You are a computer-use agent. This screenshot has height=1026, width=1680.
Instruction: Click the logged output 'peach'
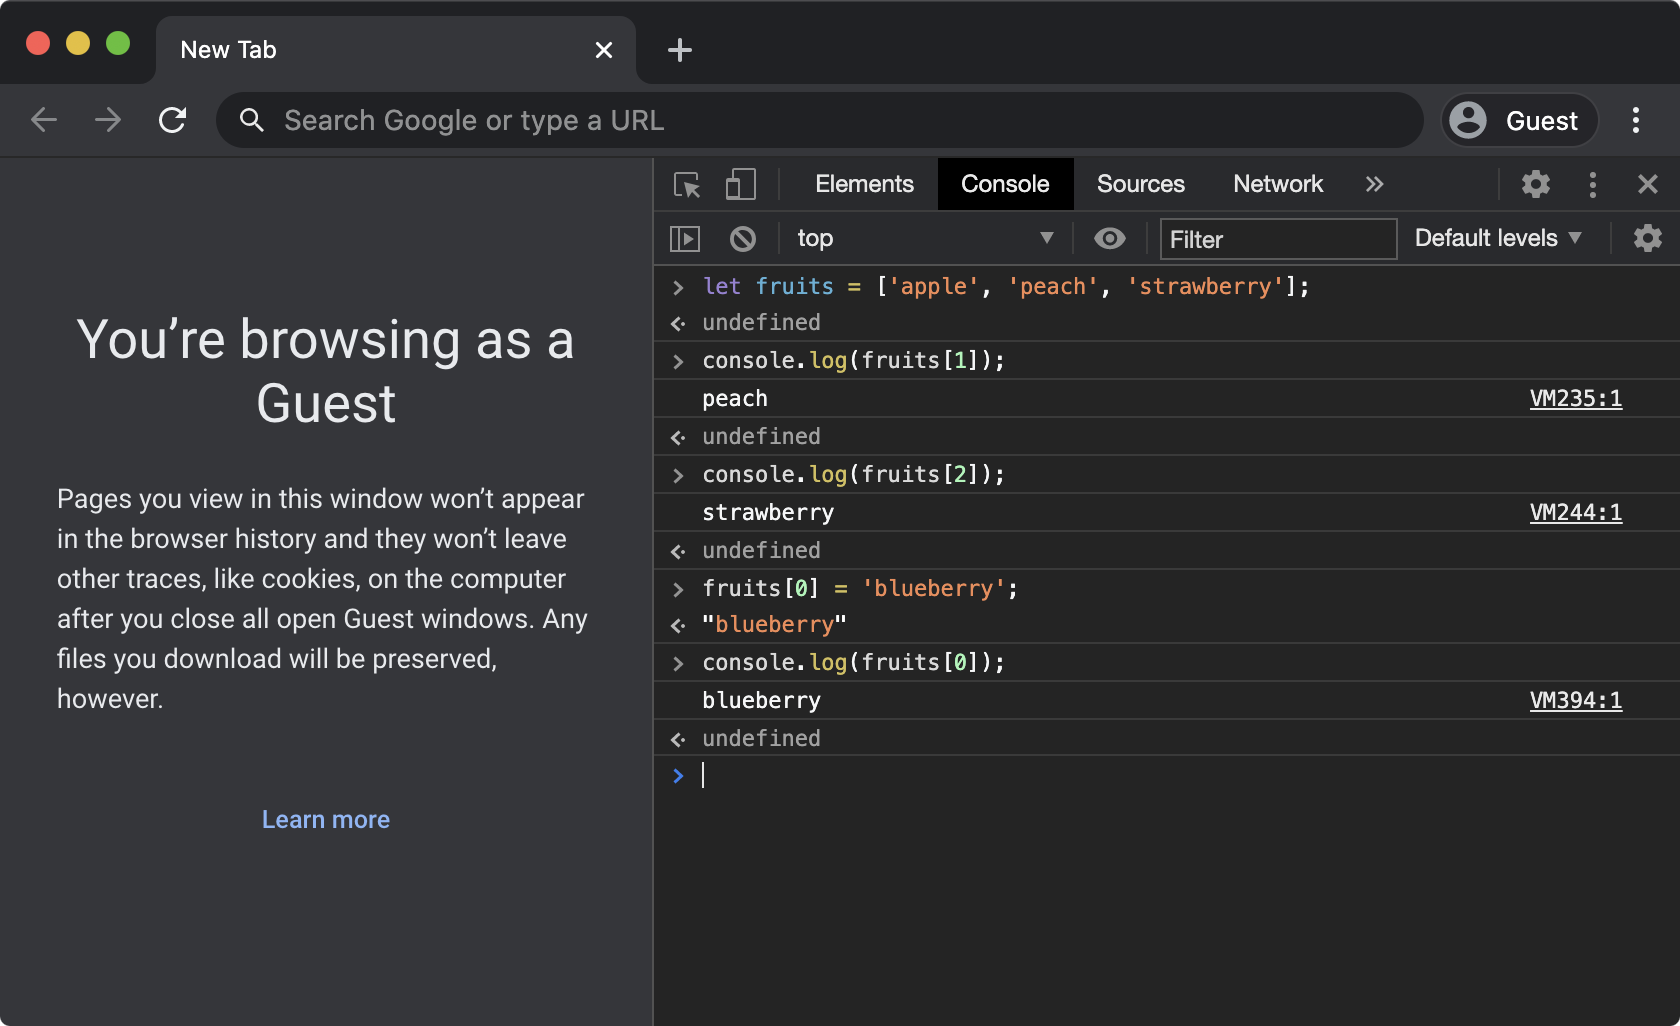[x=735, y=398]
